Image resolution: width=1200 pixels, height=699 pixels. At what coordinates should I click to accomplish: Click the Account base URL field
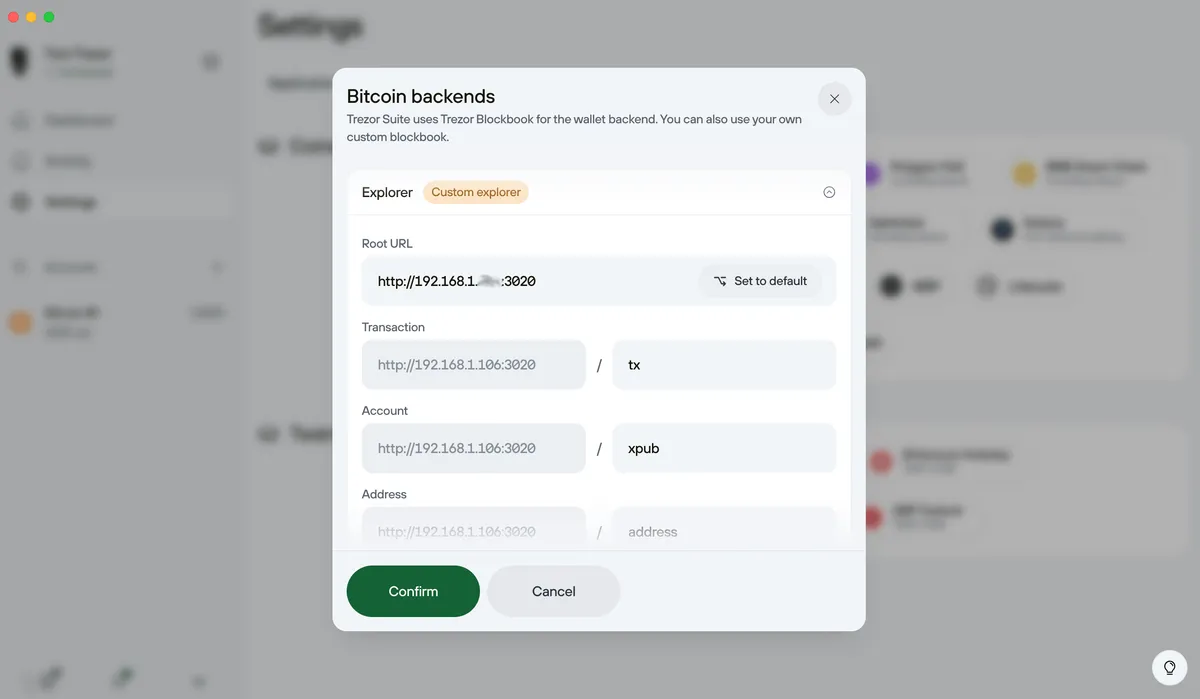(474, 448)
